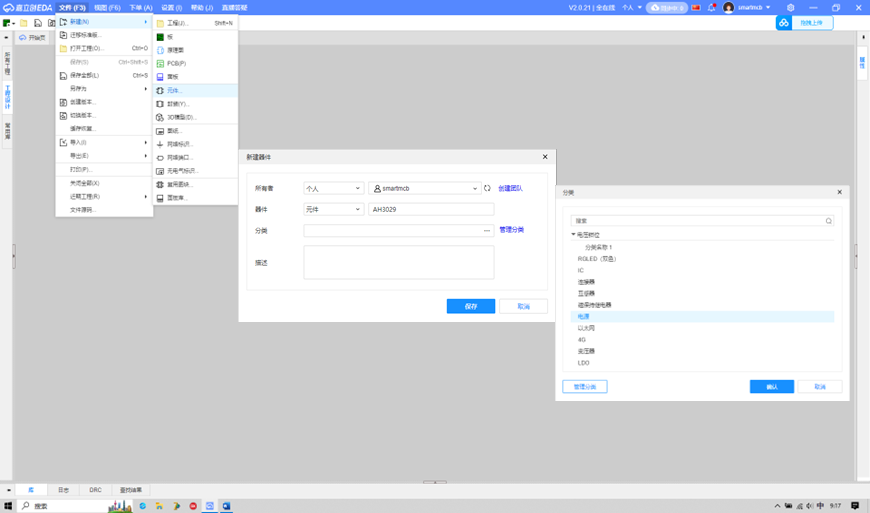Viewport: 870px width, 513px height.
Task: Click the 复用图块 reuse block icon
Action: [x=160, y=185]
